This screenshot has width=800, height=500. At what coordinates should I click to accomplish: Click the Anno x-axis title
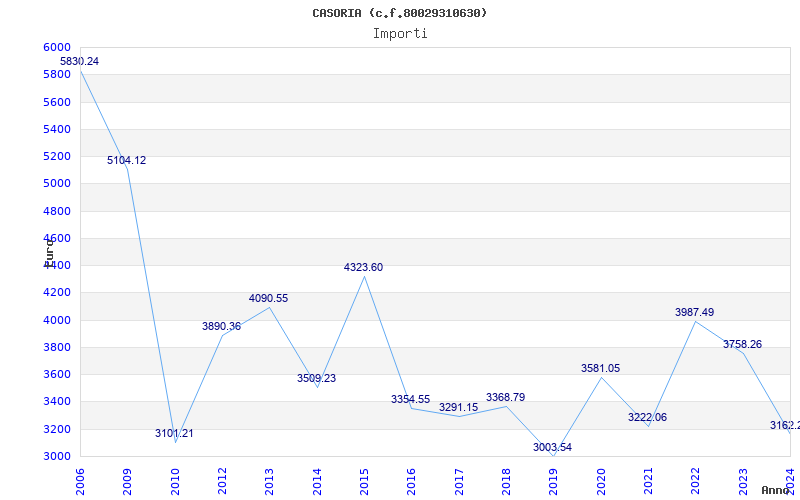[x=775, y=490]
